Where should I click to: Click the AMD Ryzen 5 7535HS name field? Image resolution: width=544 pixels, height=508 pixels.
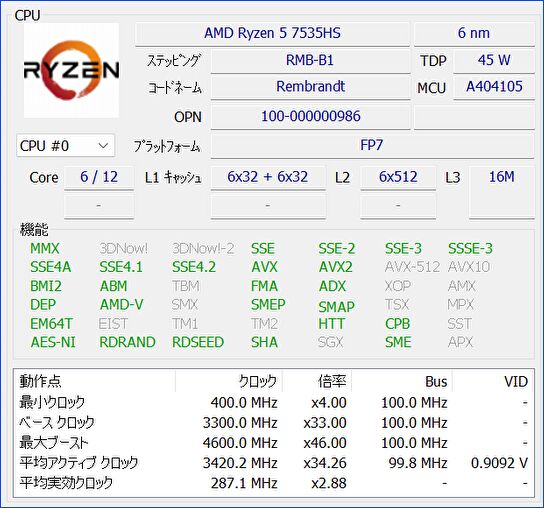[x=272, y=34]
